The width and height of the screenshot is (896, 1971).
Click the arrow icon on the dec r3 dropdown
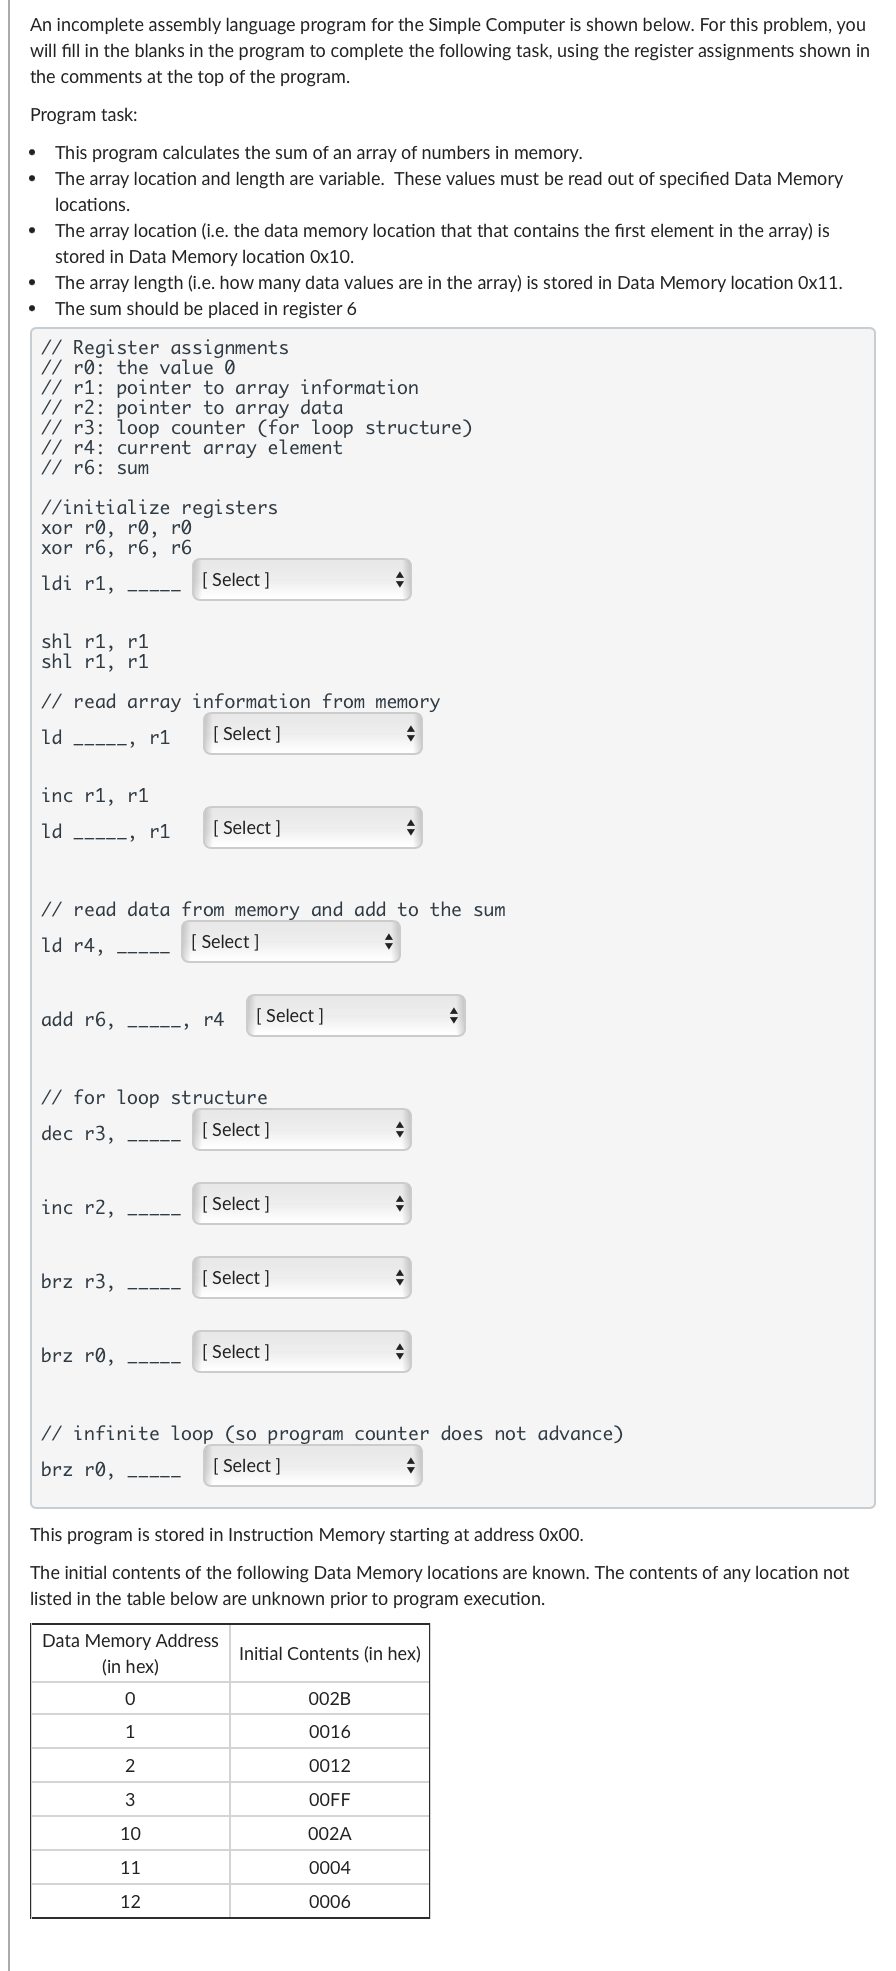399,1130
